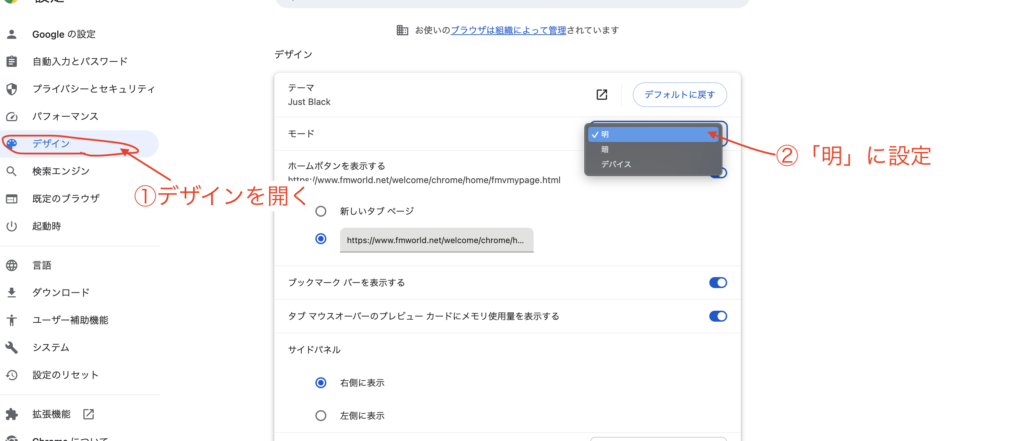Viewport: 1024px width, 441px height.
Task: Select the custom home URL radio button
Action: (x=321, y=239)
